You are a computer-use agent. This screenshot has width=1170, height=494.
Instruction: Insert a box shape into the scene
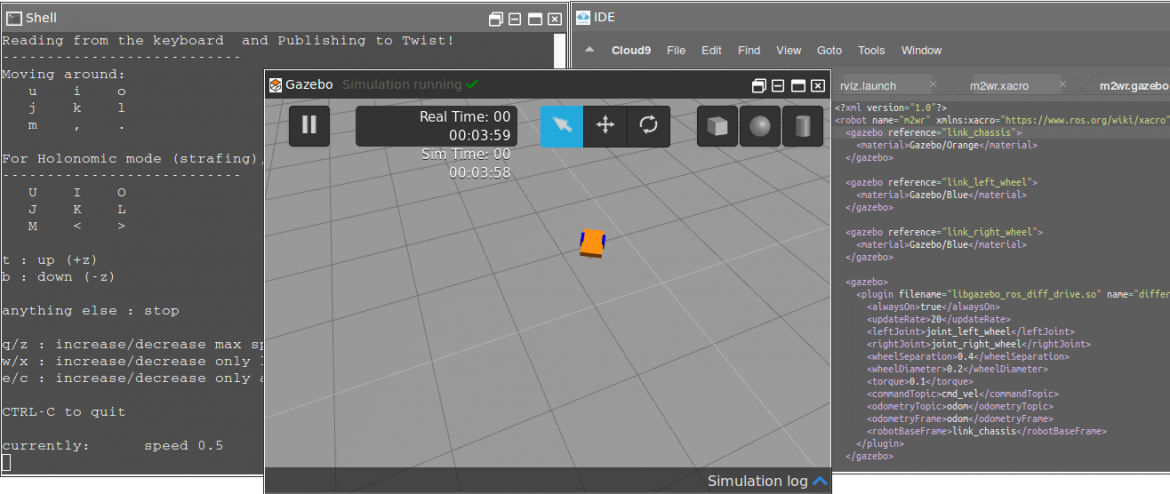point(717,126)
